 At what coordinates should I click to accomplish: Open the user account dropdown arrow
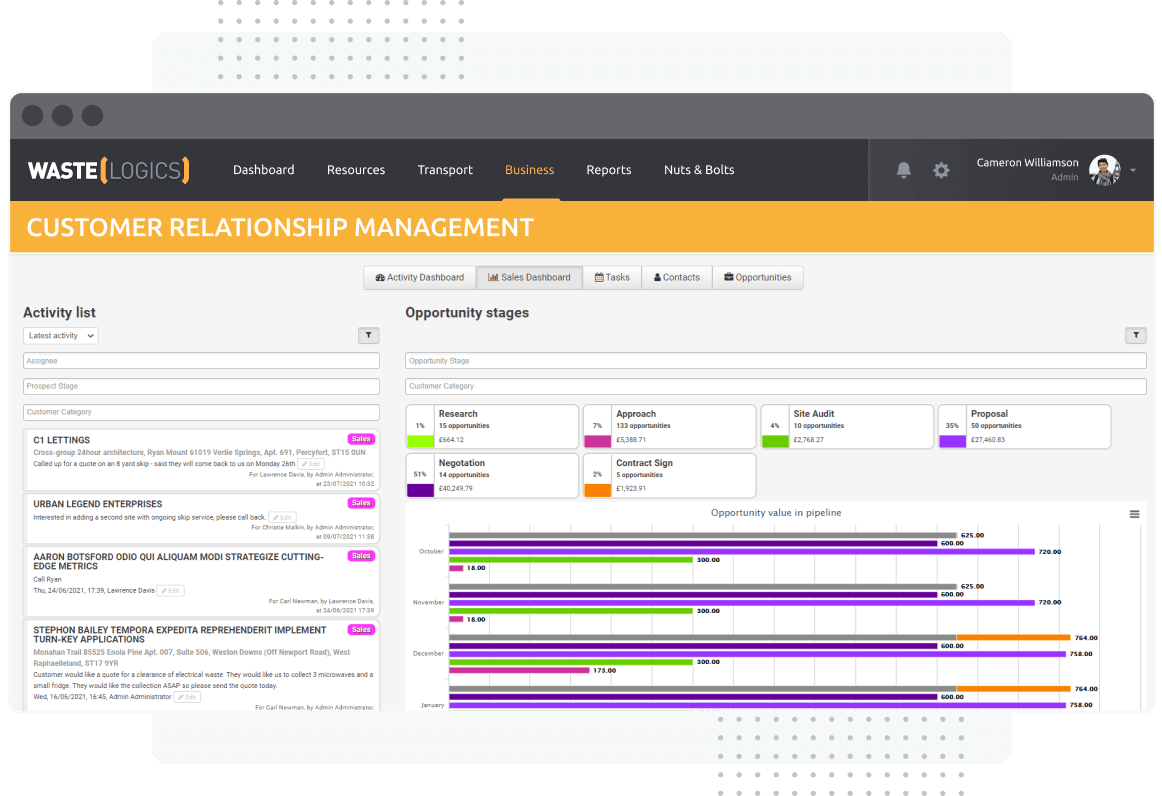click(1133, 171)
